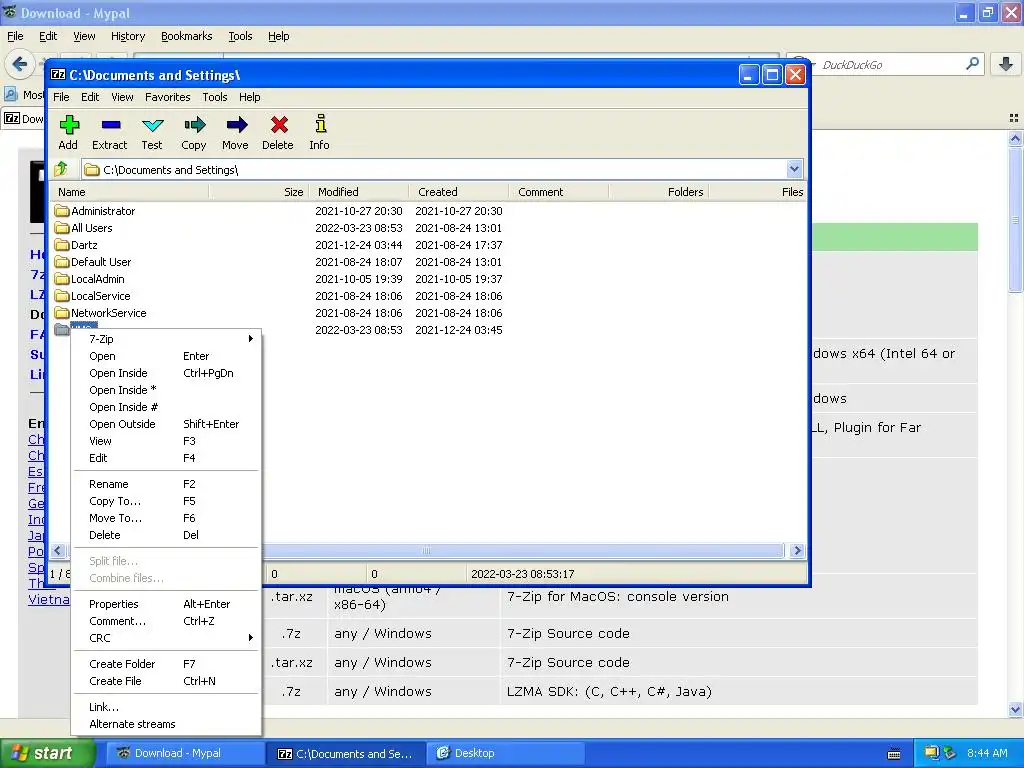Choose Comment... from the context menu
Image resolution: width=1024 pixels, height=768 pixels.
tap(167, 620)
